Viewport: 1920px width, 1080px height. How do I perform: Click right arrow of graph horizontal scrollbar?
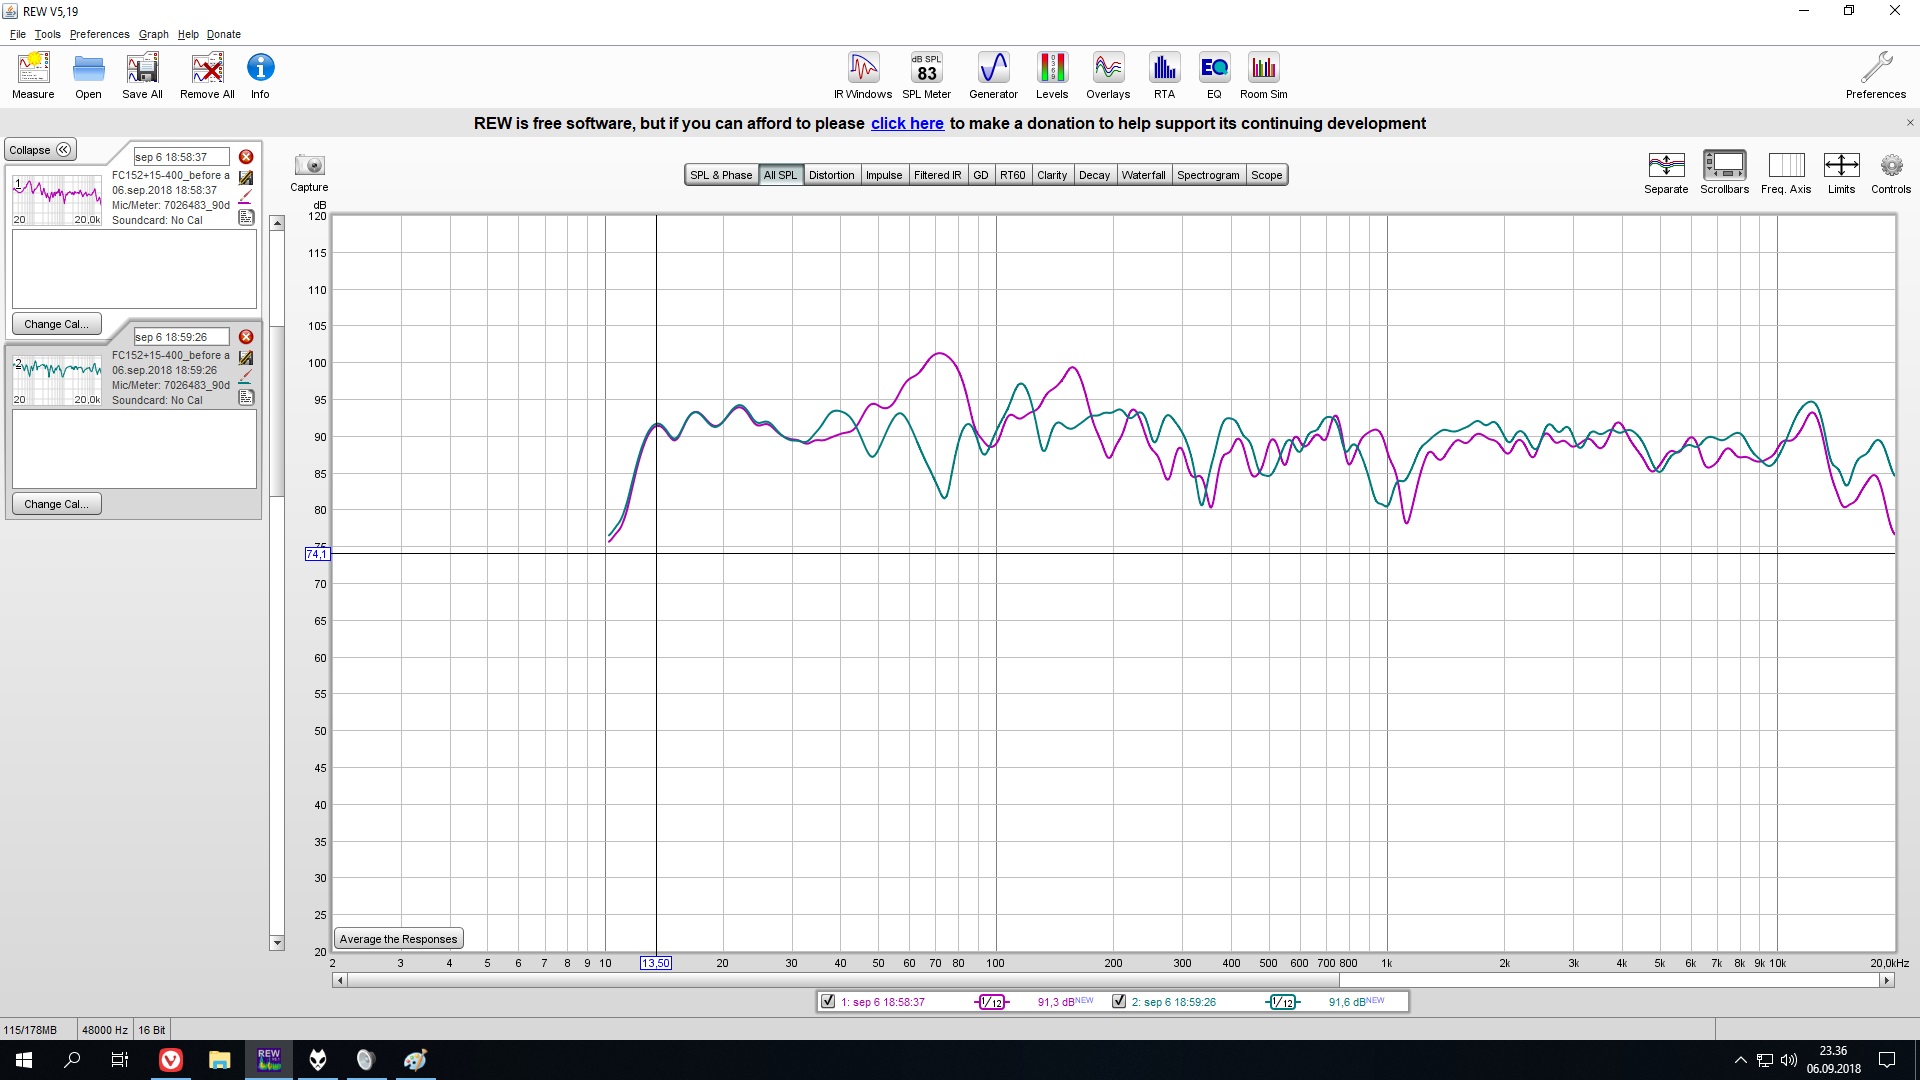pyautogui.click(x=1887, y=980)
